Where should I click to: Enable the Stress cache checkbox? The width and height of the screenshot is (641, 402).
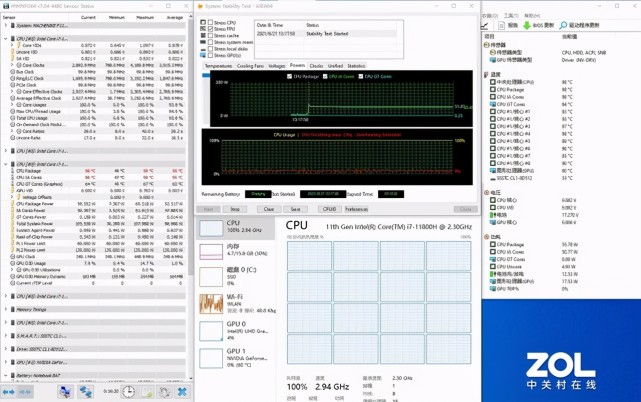coord(211,36)
